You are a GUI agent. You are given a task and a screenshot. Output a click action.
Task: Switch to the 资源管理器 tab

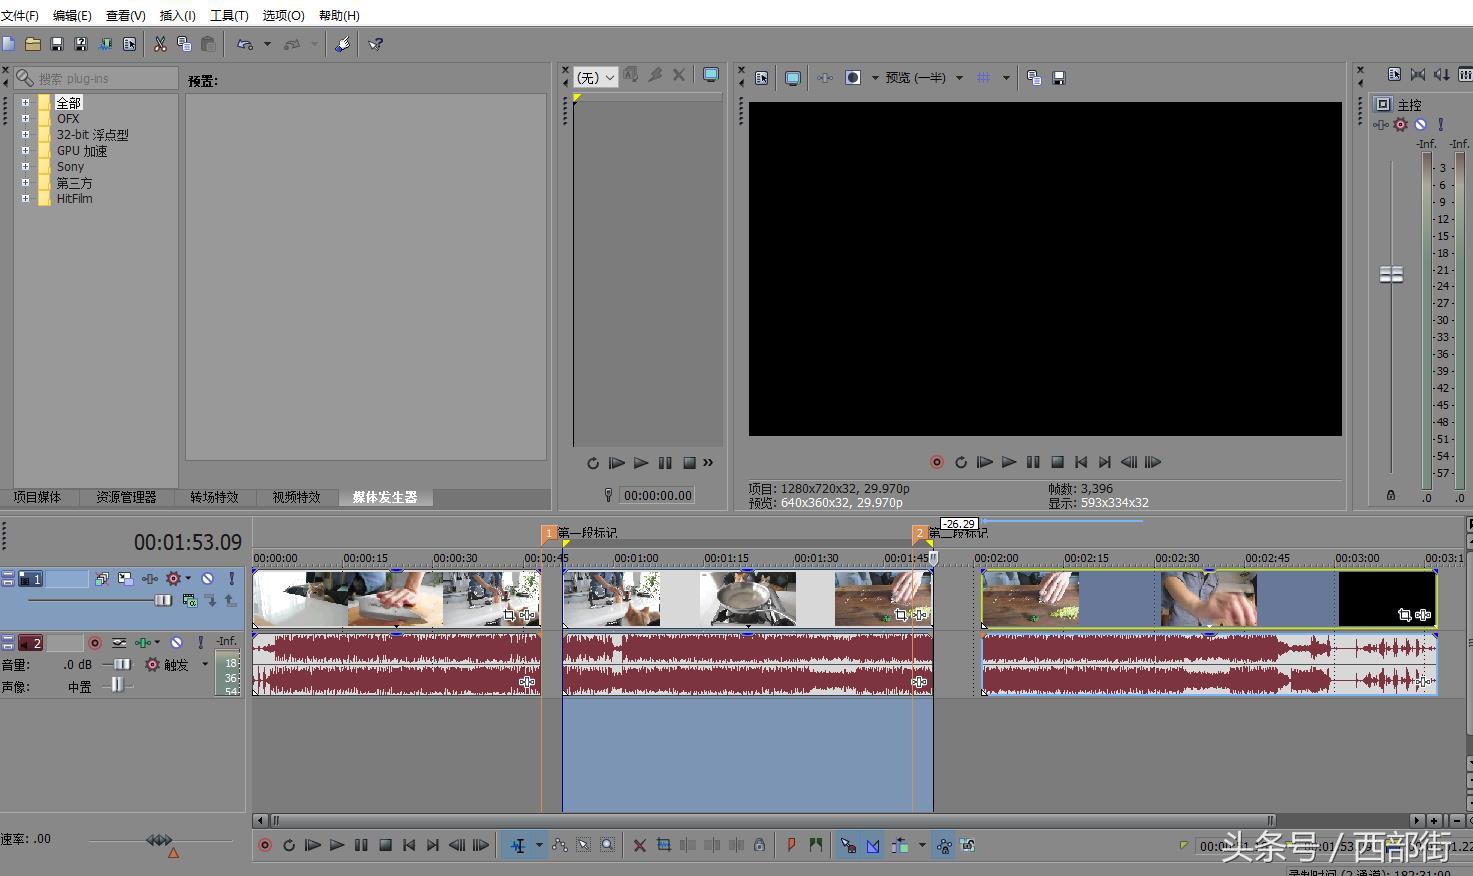(126, 497)
